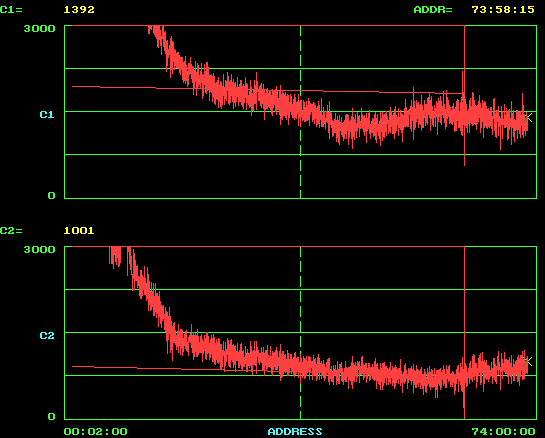The width and height of the screenshot is (545, 438).
Task: Click the ADDR= label at top
Action: [433, 10]
